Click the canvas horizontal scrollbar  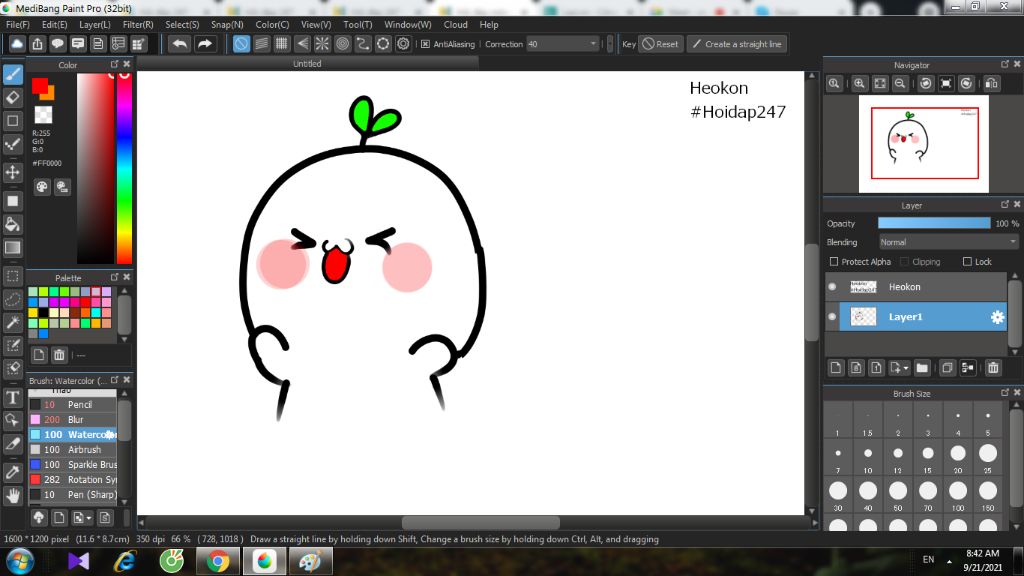[x=481, y=523]
